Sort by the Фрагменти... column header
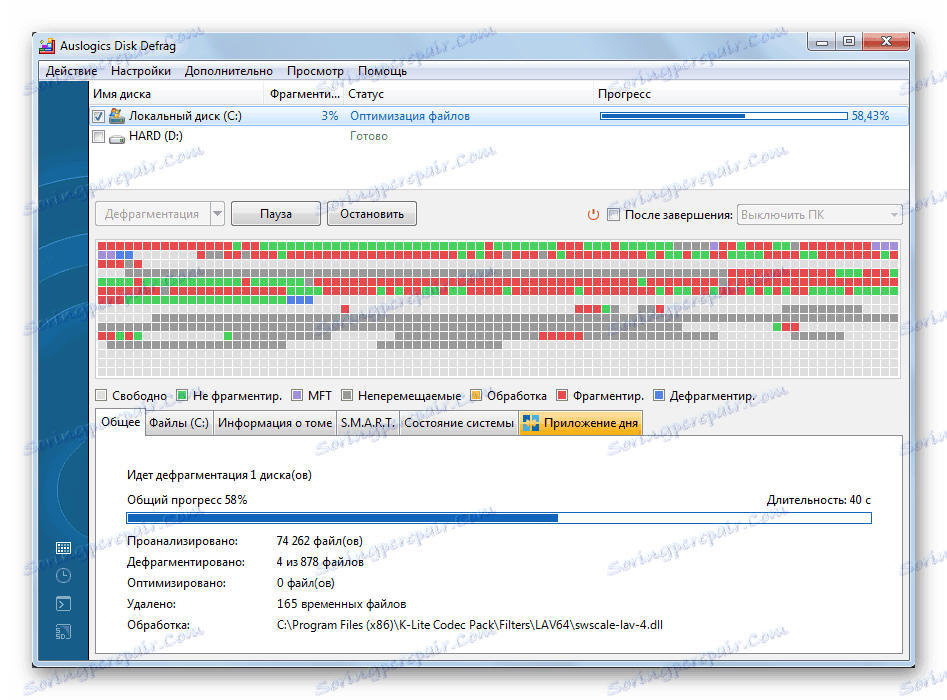 (x=304, y=94)
